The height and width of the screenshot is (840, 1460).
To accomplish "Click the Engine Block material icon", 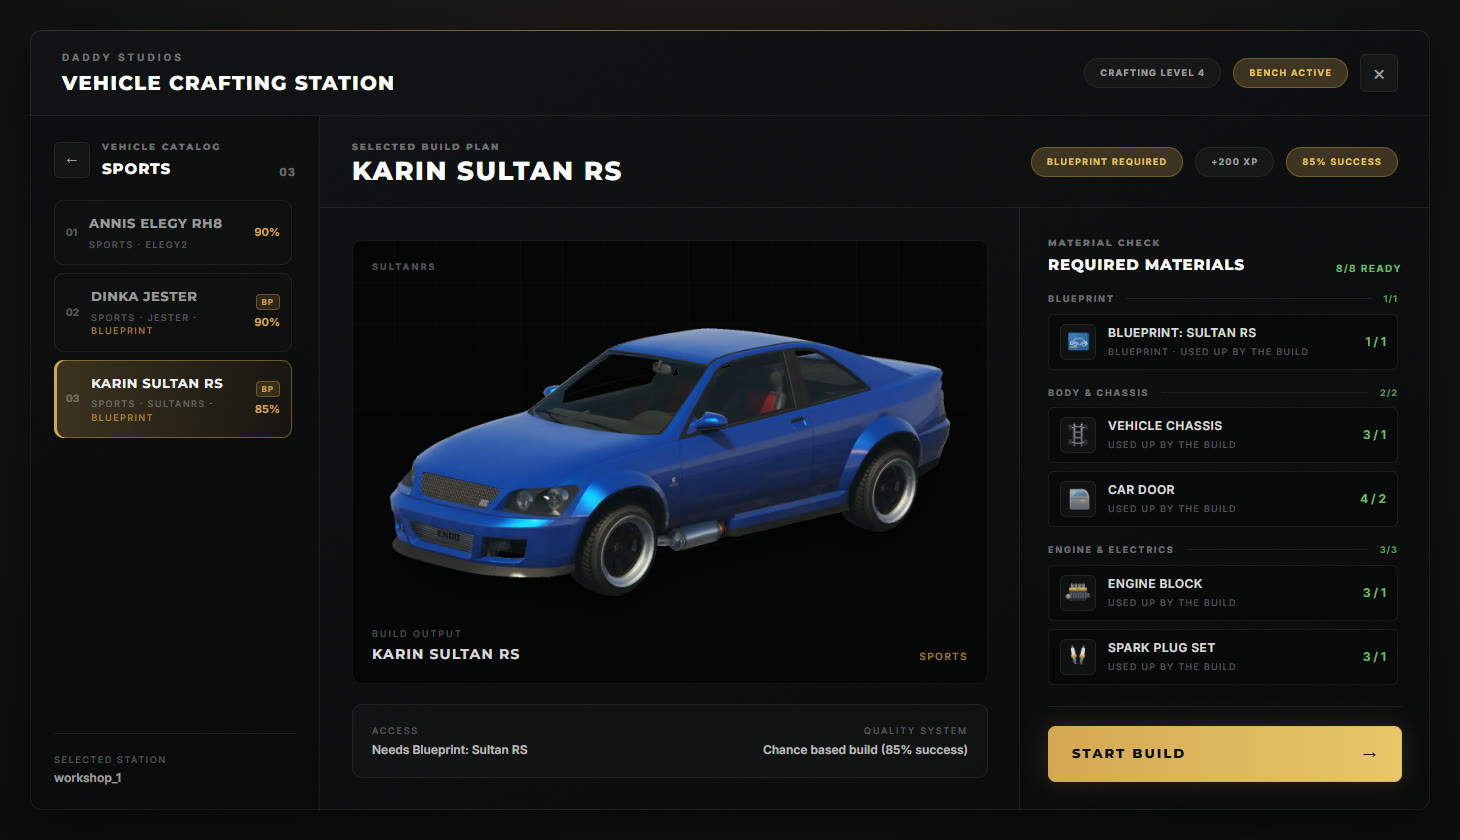I will point(1078,593).
